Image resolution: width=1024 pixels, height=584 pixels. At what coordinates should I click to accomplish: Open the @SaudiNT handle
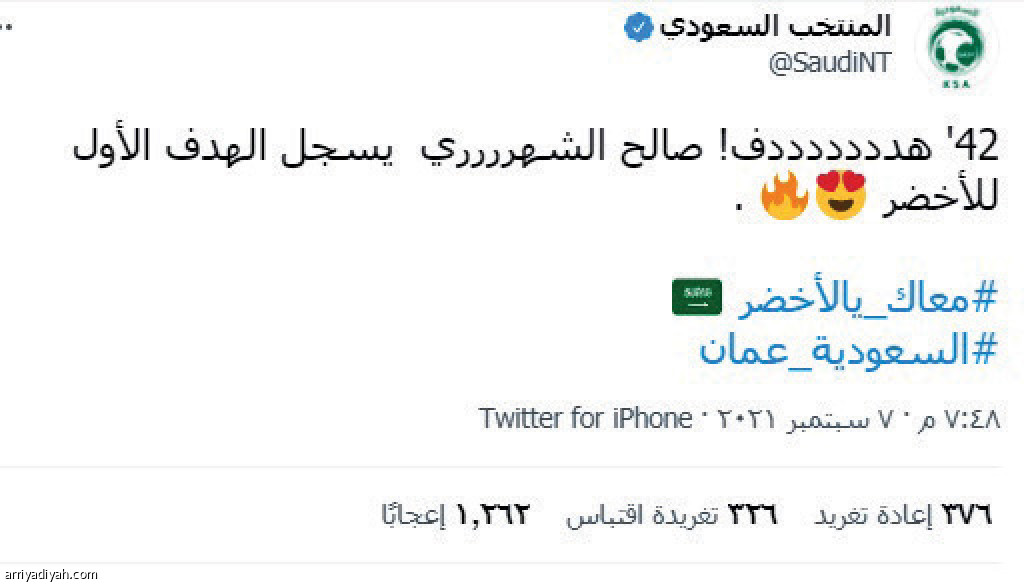[830, 63]
